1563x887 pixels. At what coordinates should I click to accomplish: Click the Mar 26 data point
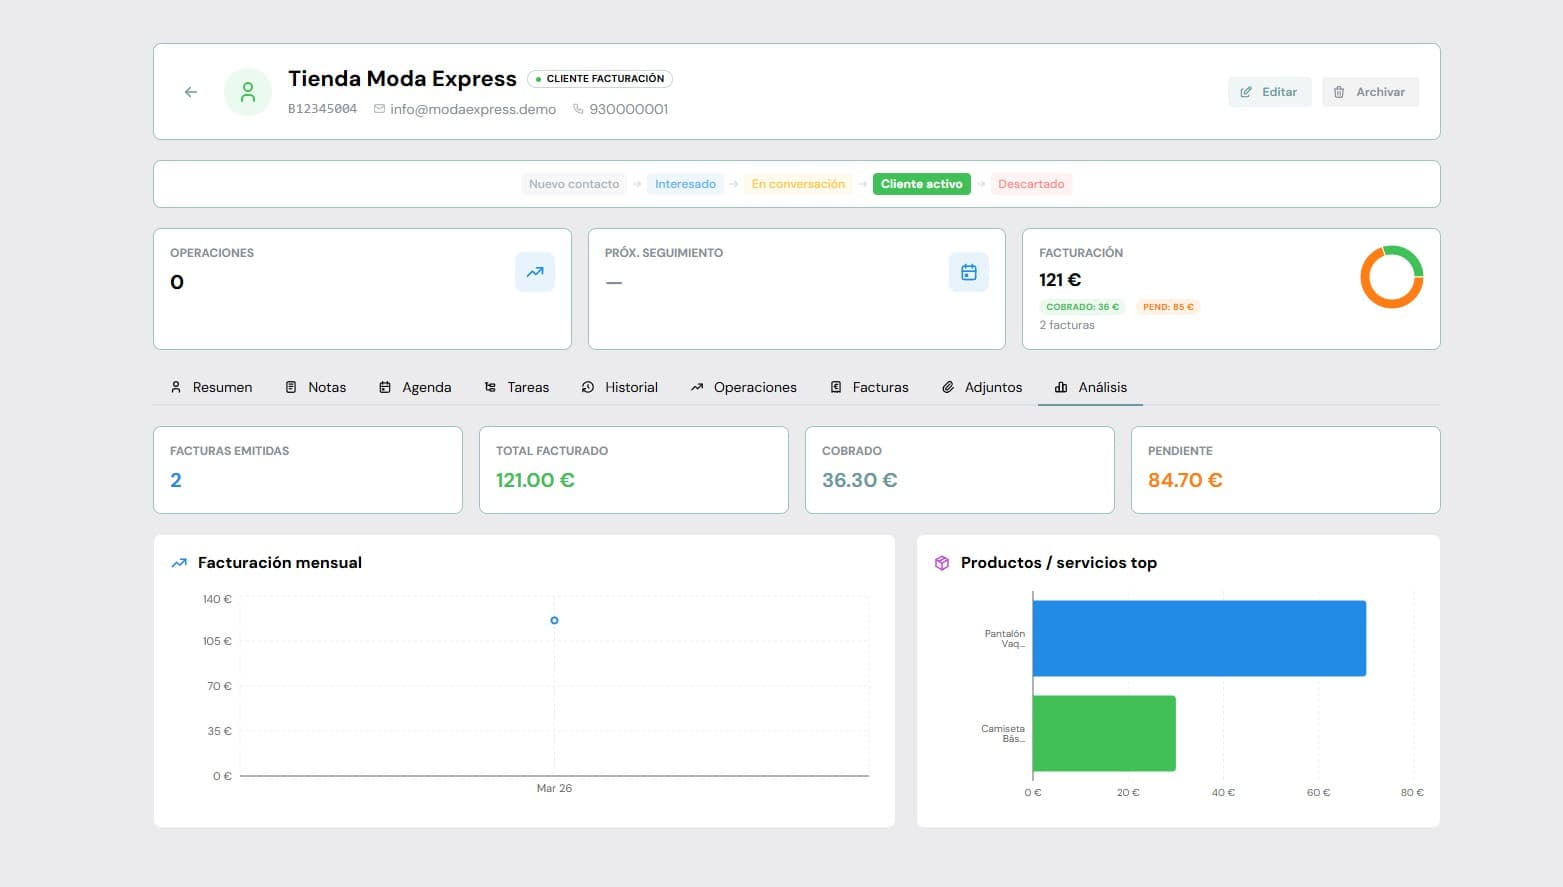pos(554,620)
